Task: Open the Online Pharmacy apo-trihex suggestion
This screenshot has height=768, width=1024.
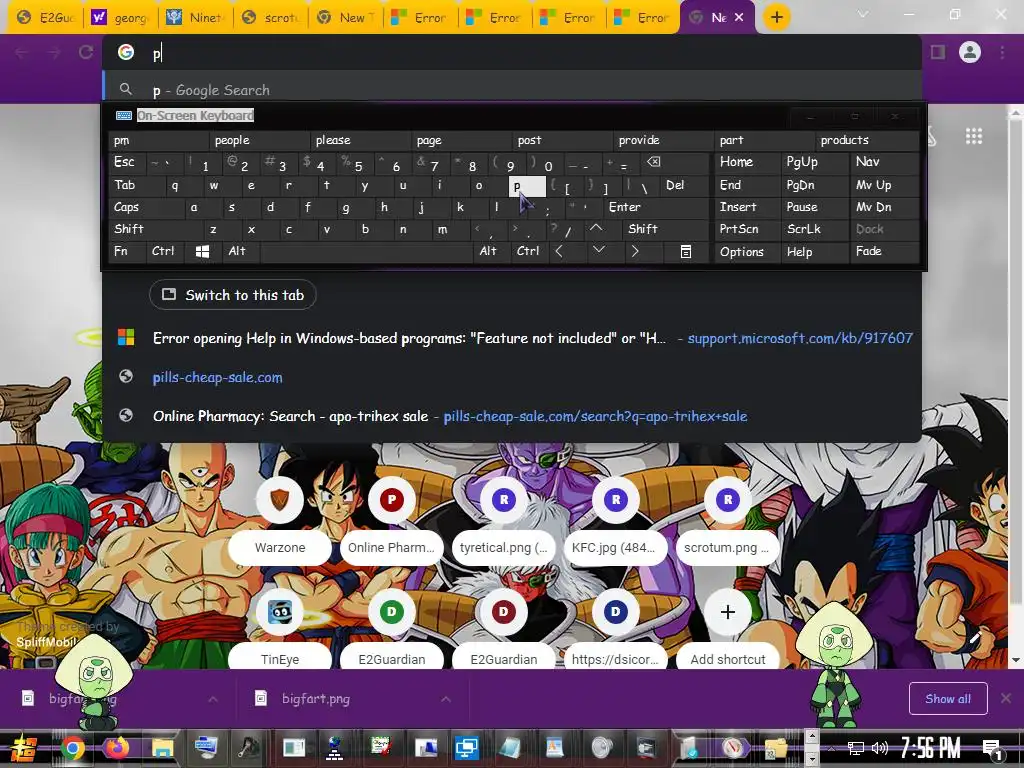Action: pyautogui.click(x=512, y=416)
